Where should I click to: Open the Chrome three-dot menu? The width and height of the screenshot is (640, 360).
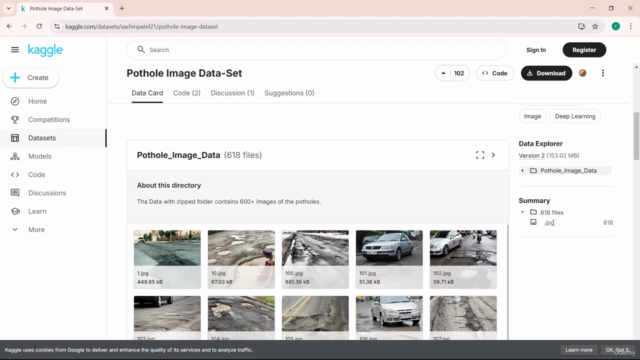pos(631,27)
